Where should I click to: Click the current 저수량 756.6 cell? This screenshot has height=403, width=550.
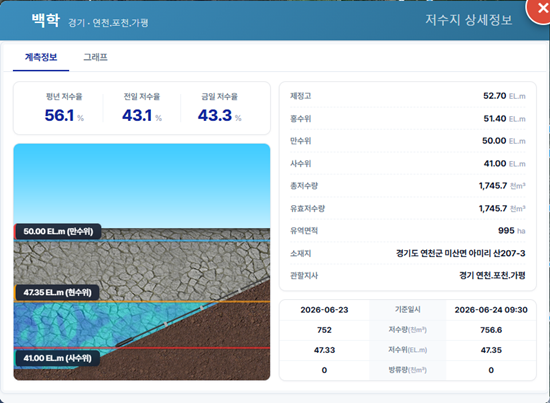tap(491, 330)
